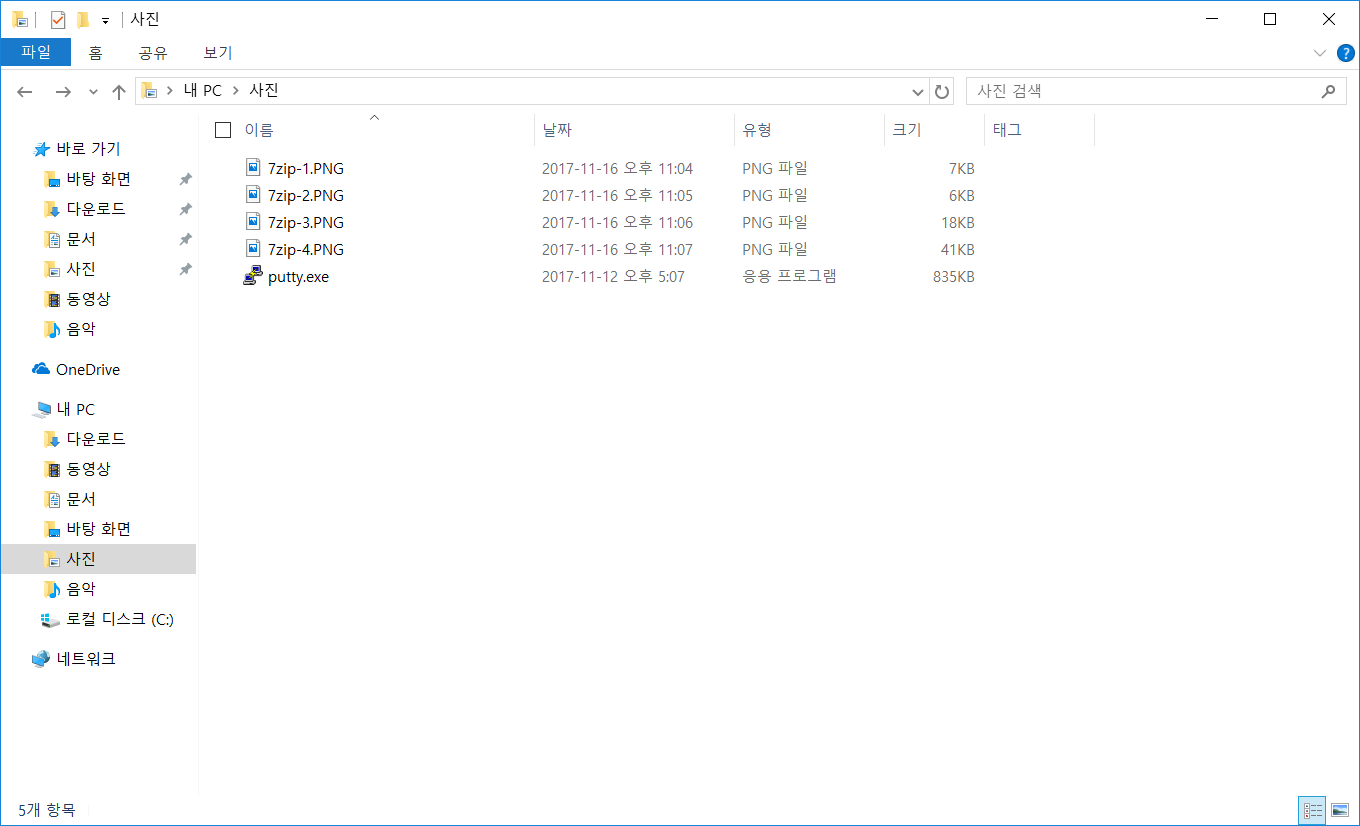Click the Up one level arrow
The image size is (1360, 826).
pyautogui.click(x=119, y=91)
